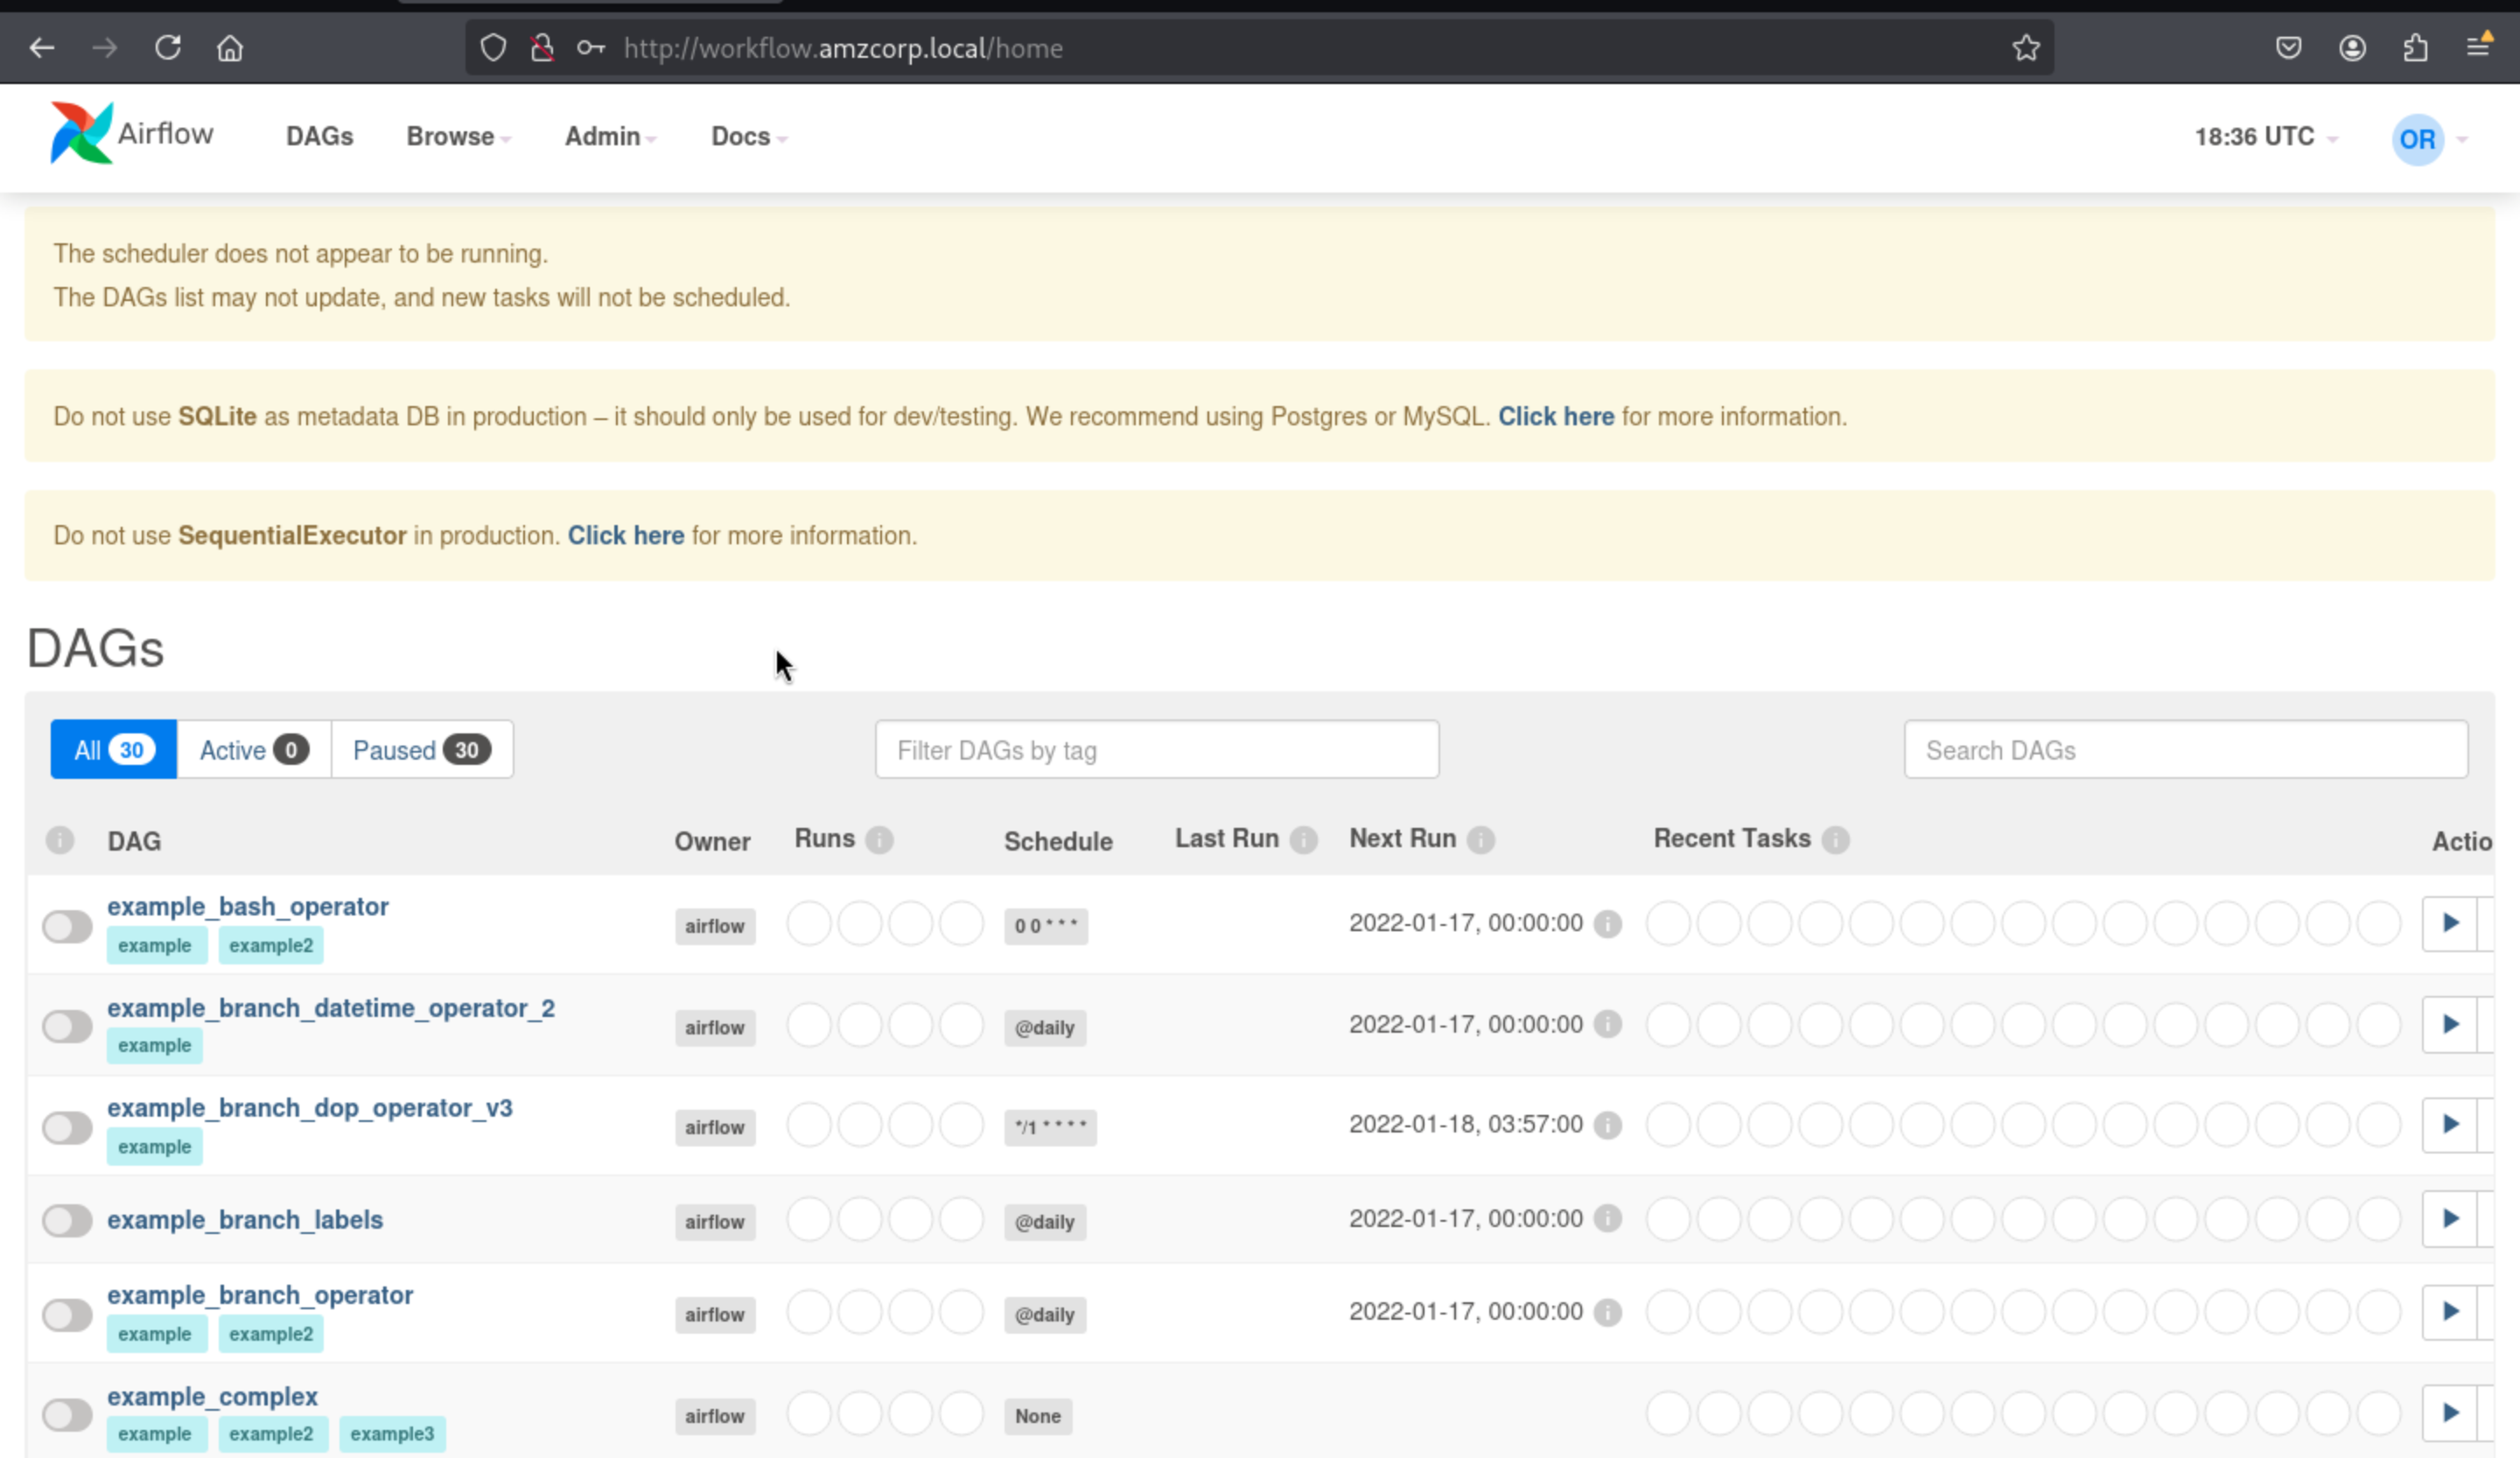Screen dimensions: 2520x1458
Task: Focus the Search DAGs input field
Action: (x=2185, y=750)
